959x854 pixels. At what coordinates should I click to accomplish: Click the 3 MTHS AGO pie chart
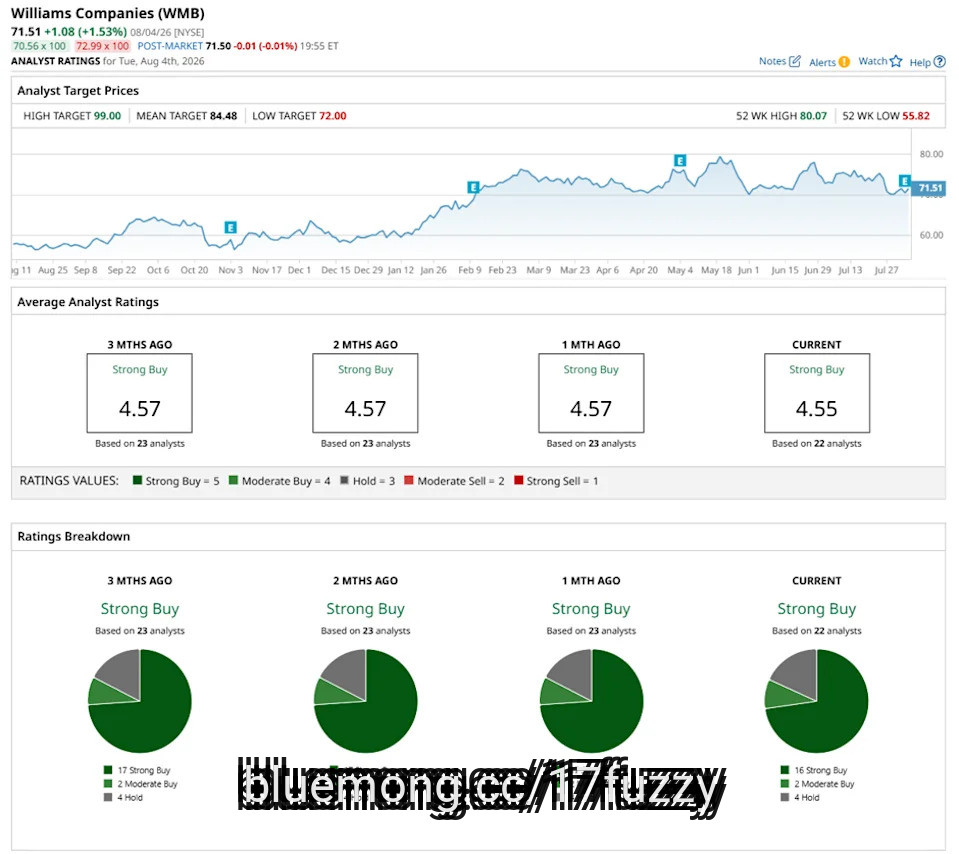click(140, 701)
